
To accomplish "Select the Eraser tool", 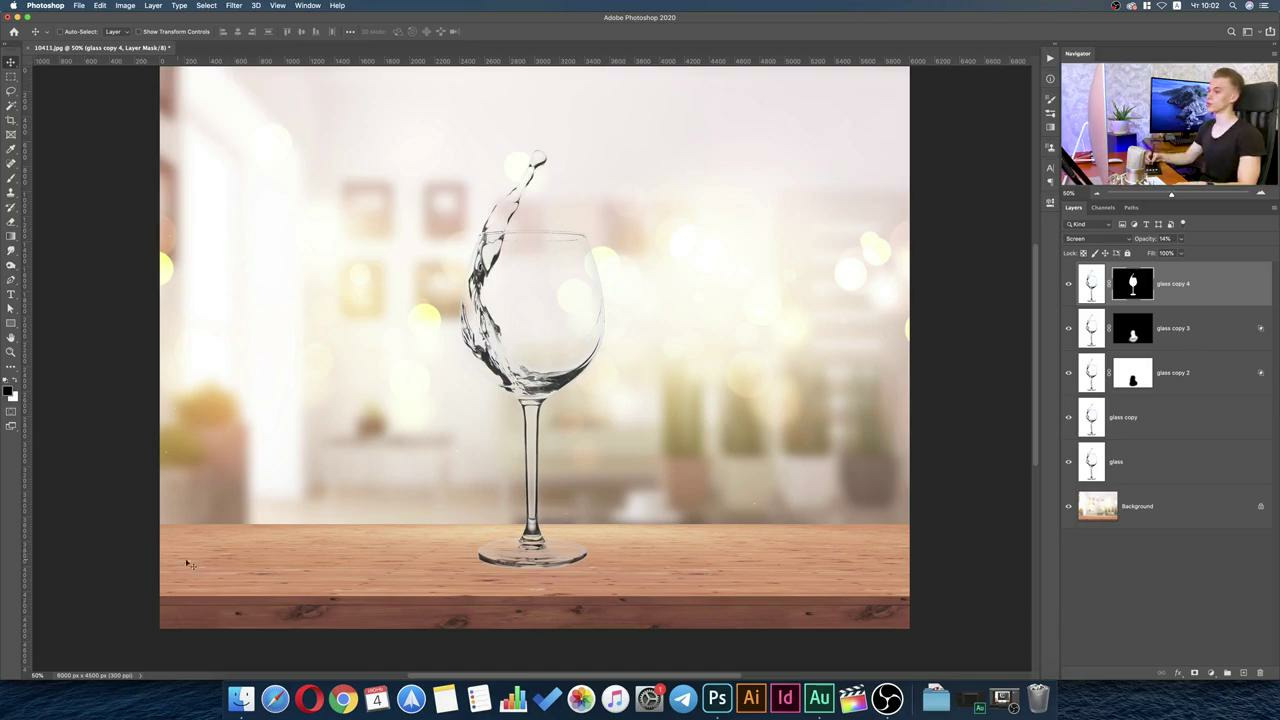I will click(x=11, y=221).
